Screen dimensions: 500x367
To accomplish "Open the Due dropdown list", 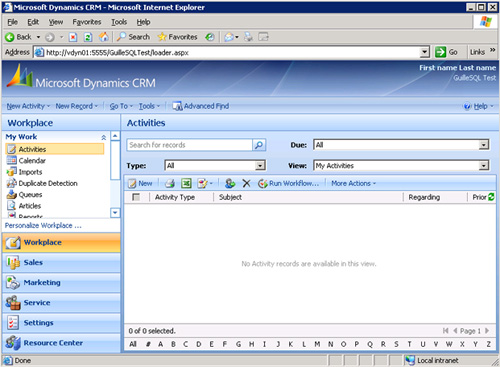I will coord(484,145).
